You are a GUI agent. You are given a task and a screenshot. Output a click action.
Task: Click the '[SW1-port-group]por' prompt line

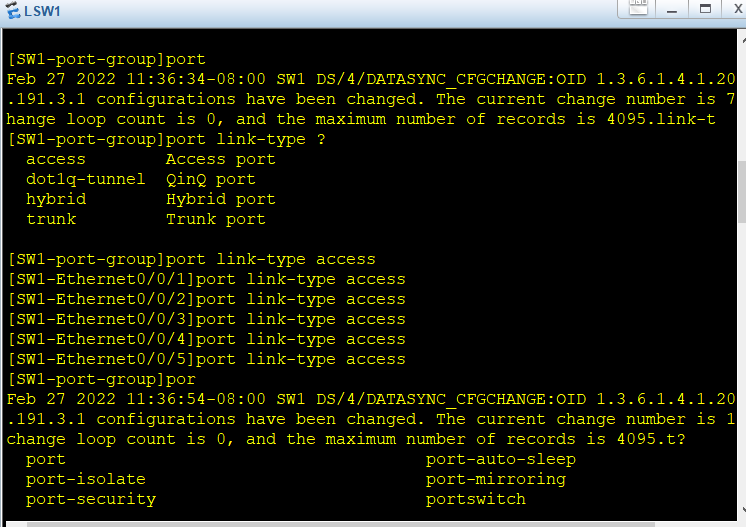point(101,379)
